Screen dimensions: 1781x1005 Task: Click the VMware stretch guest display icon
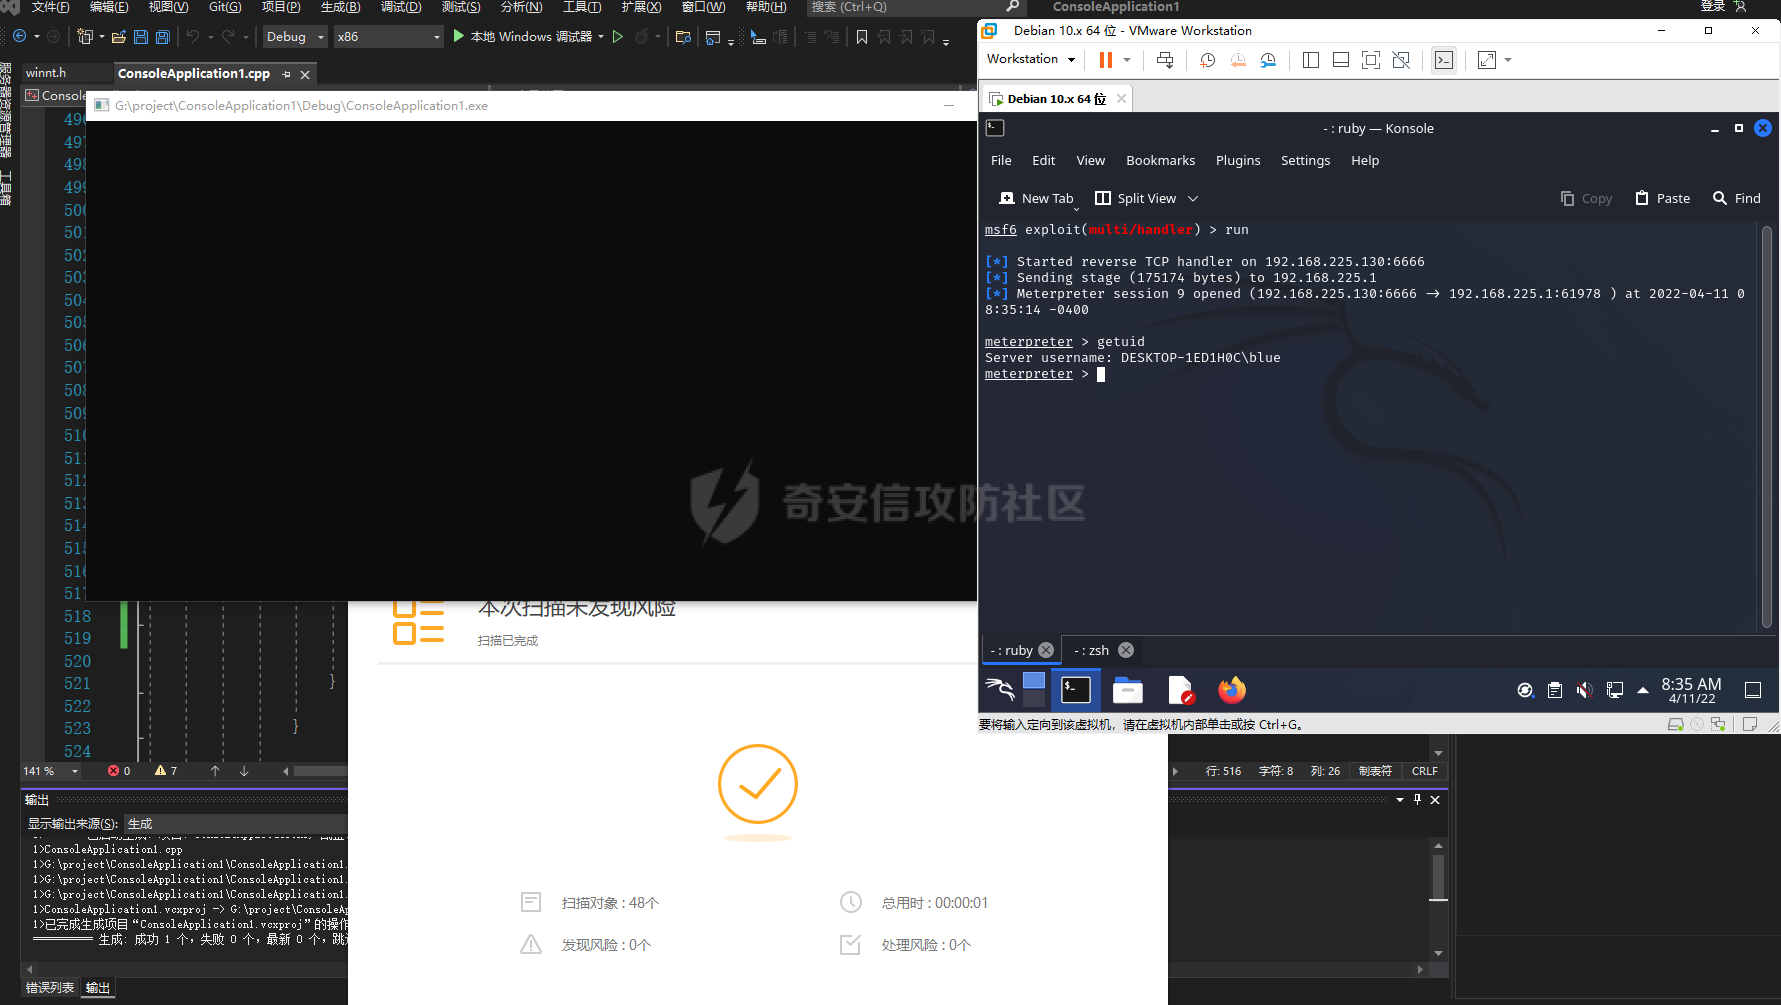tap(1487, 60)
